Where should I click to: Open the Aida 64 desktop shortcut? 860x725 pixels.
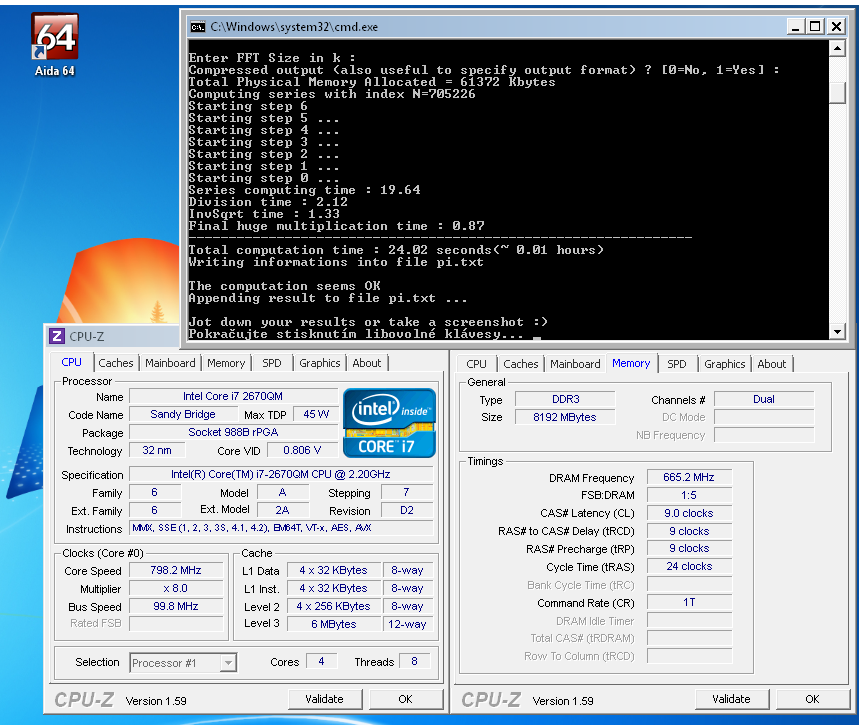point(54,44)
